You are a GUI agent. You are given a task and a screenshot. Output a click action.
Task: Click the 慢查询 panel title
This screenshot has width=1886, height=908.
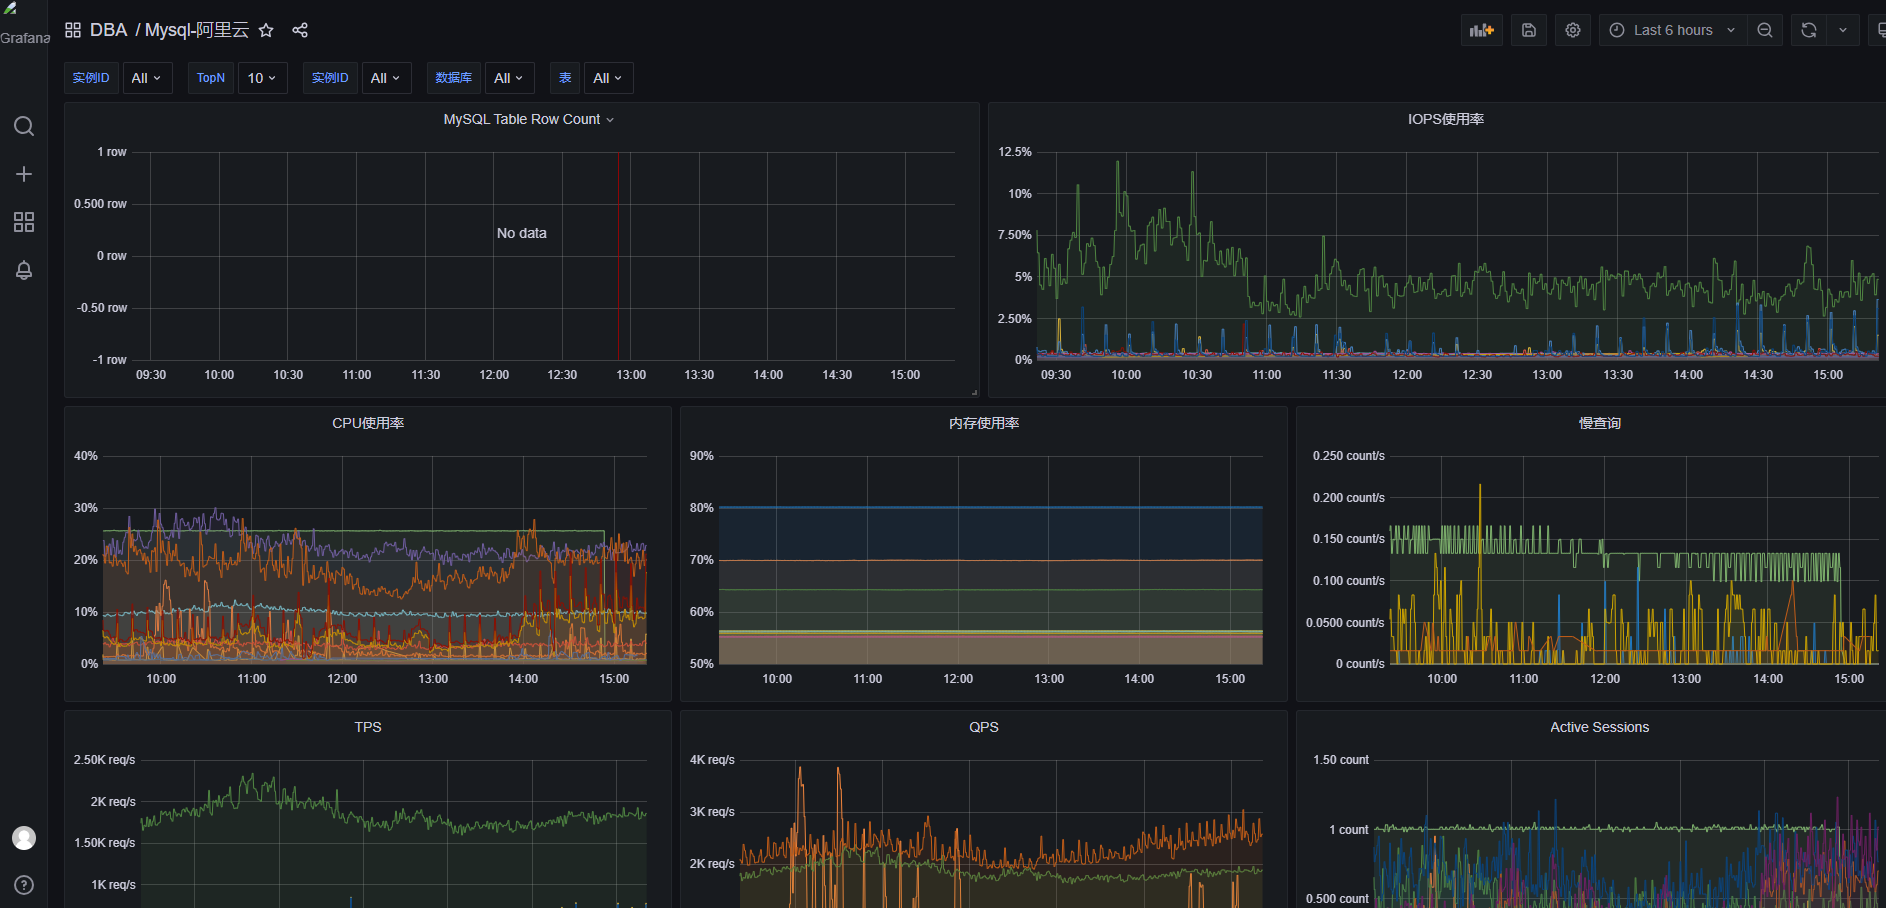click(1599, 423)
